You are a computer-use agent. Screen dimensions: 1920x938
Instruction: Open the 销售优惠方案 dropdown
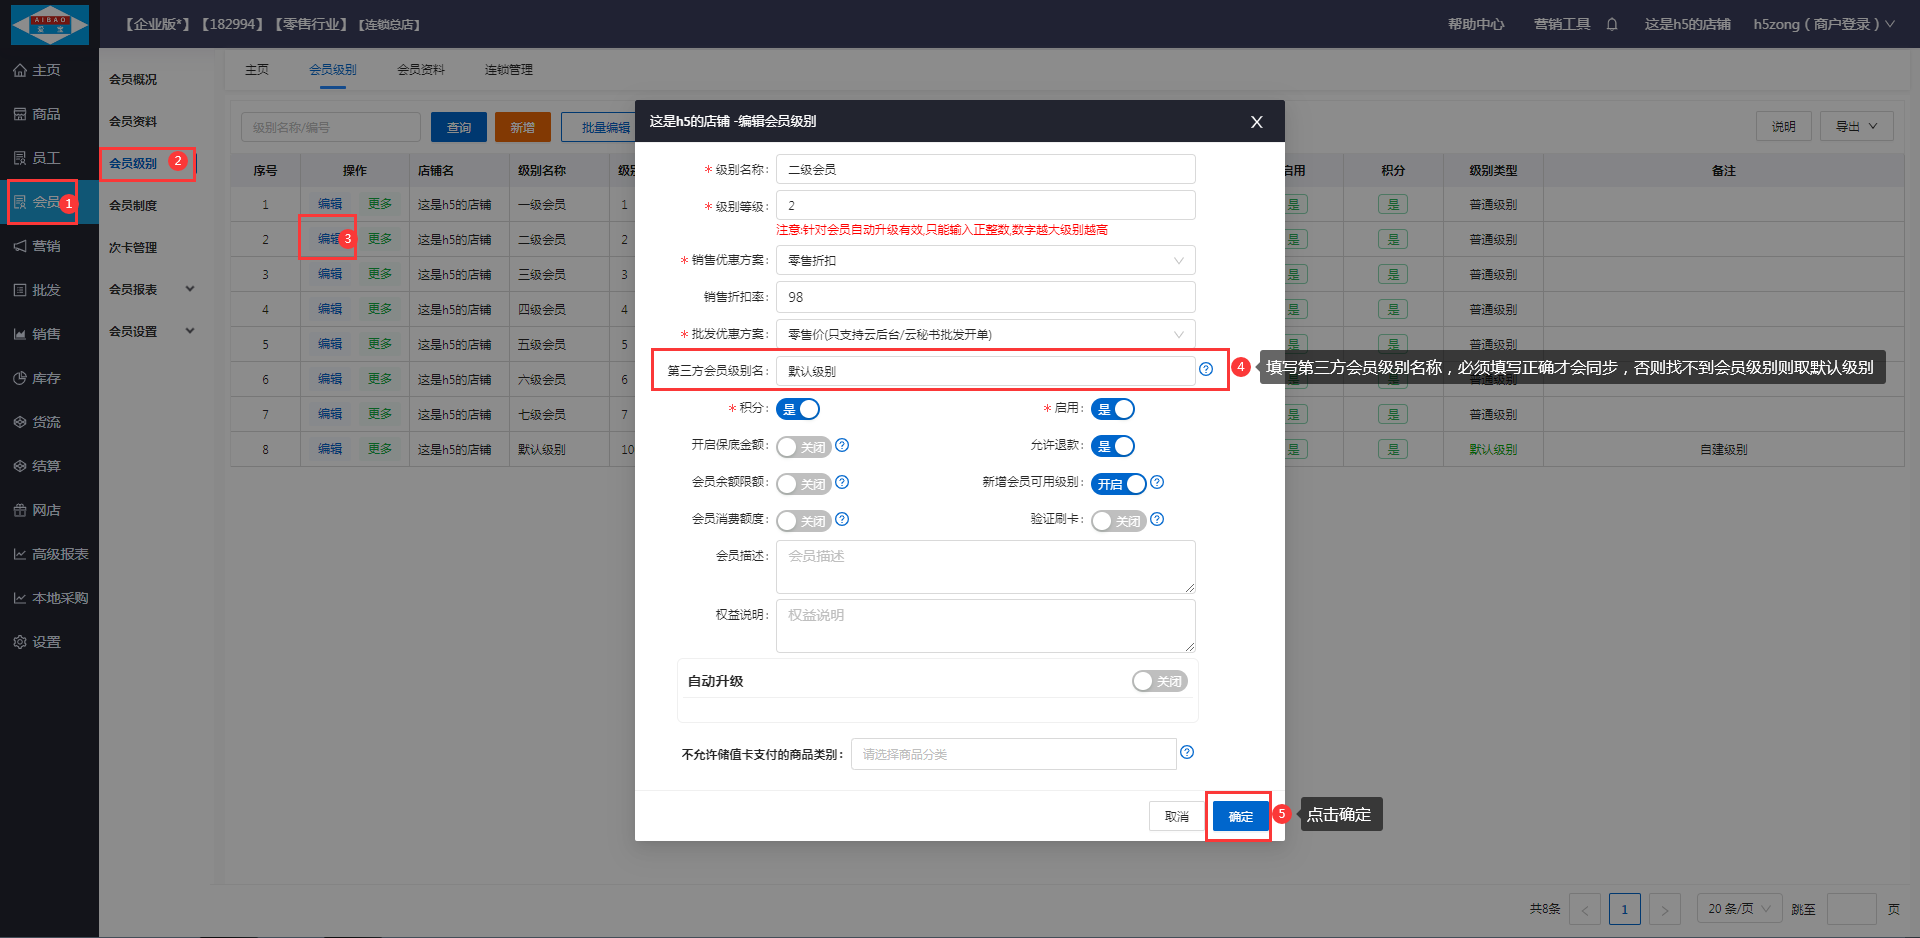(985, 260)
